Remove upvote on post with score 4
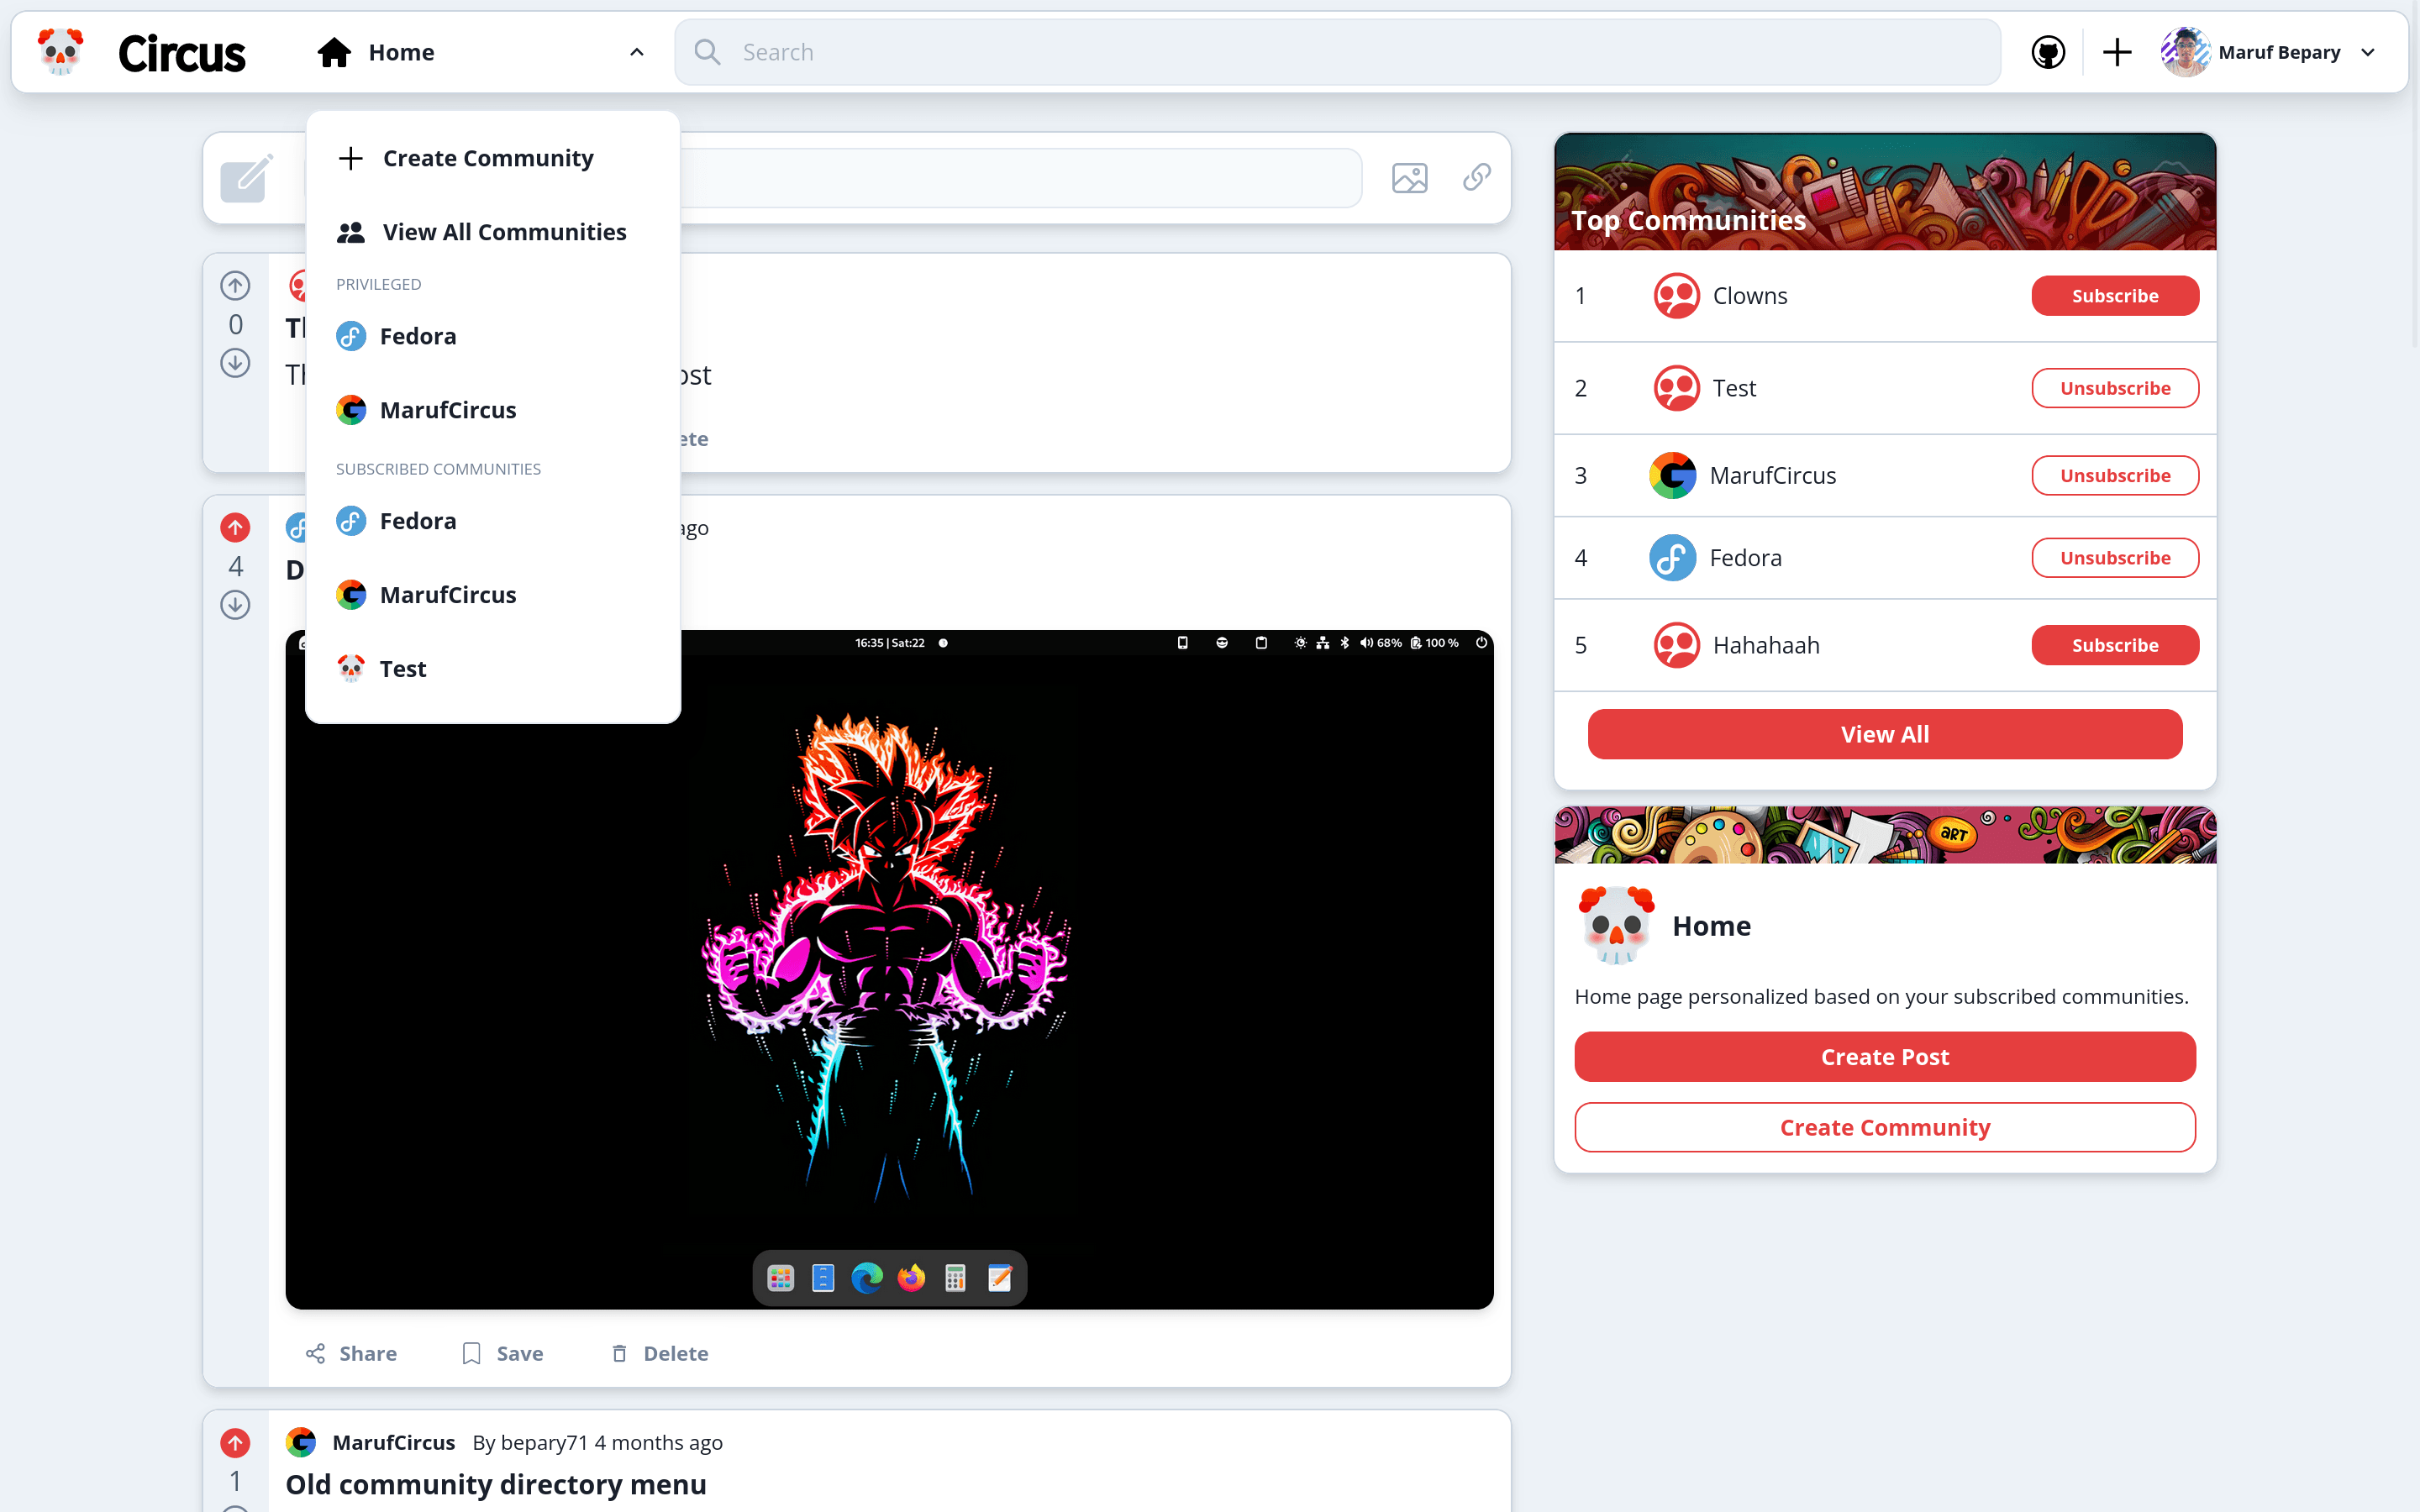The image size is (2420, 1512). (235, 528)
